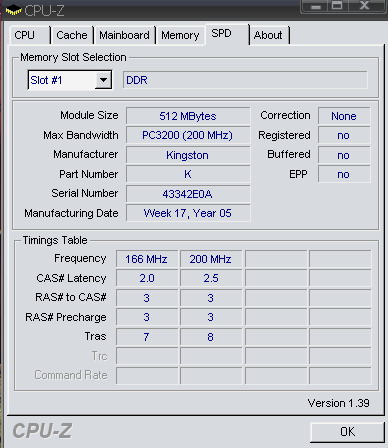Screen dimensions: 388x448
Task: Open the About tab
Action: click(269, 35)
